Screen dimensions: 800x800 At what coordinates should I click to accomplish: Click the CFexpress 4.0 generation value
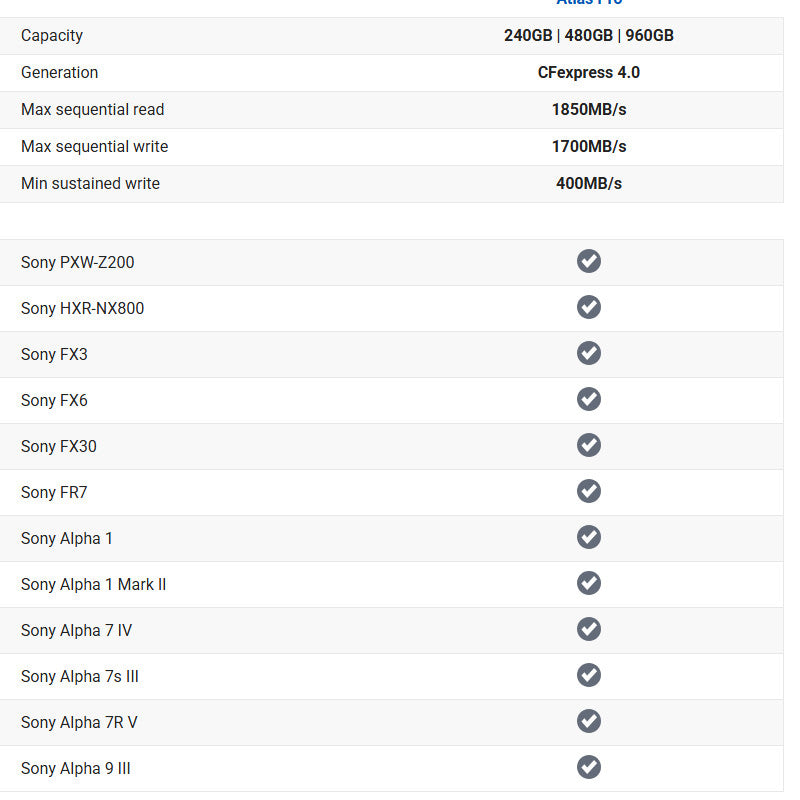click(x=589, y=73)
